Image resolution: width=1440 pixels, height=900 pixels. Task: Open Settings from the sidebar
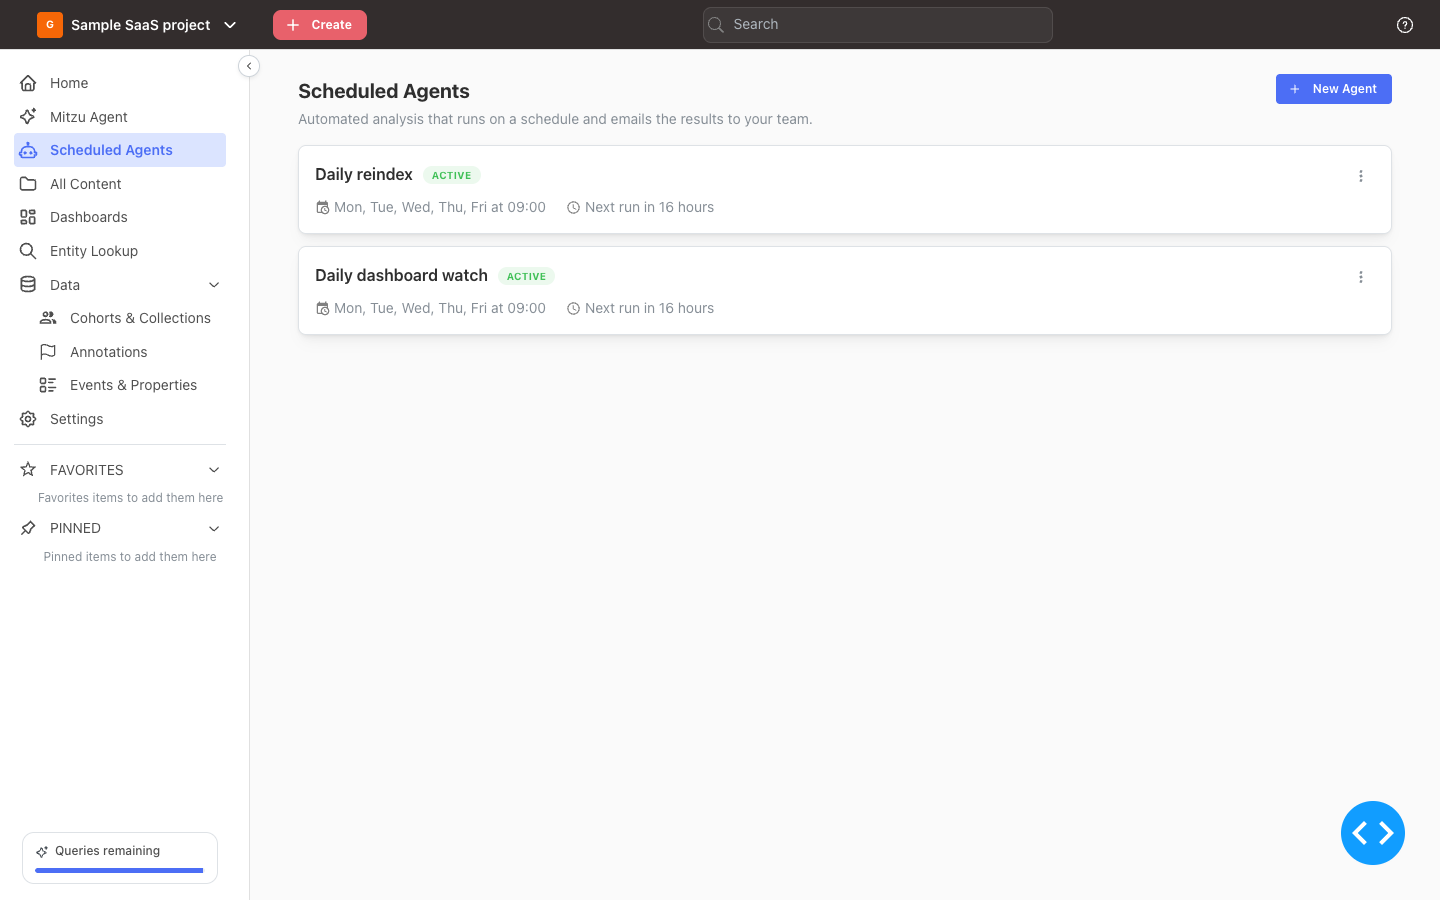[x=120, y=419]
